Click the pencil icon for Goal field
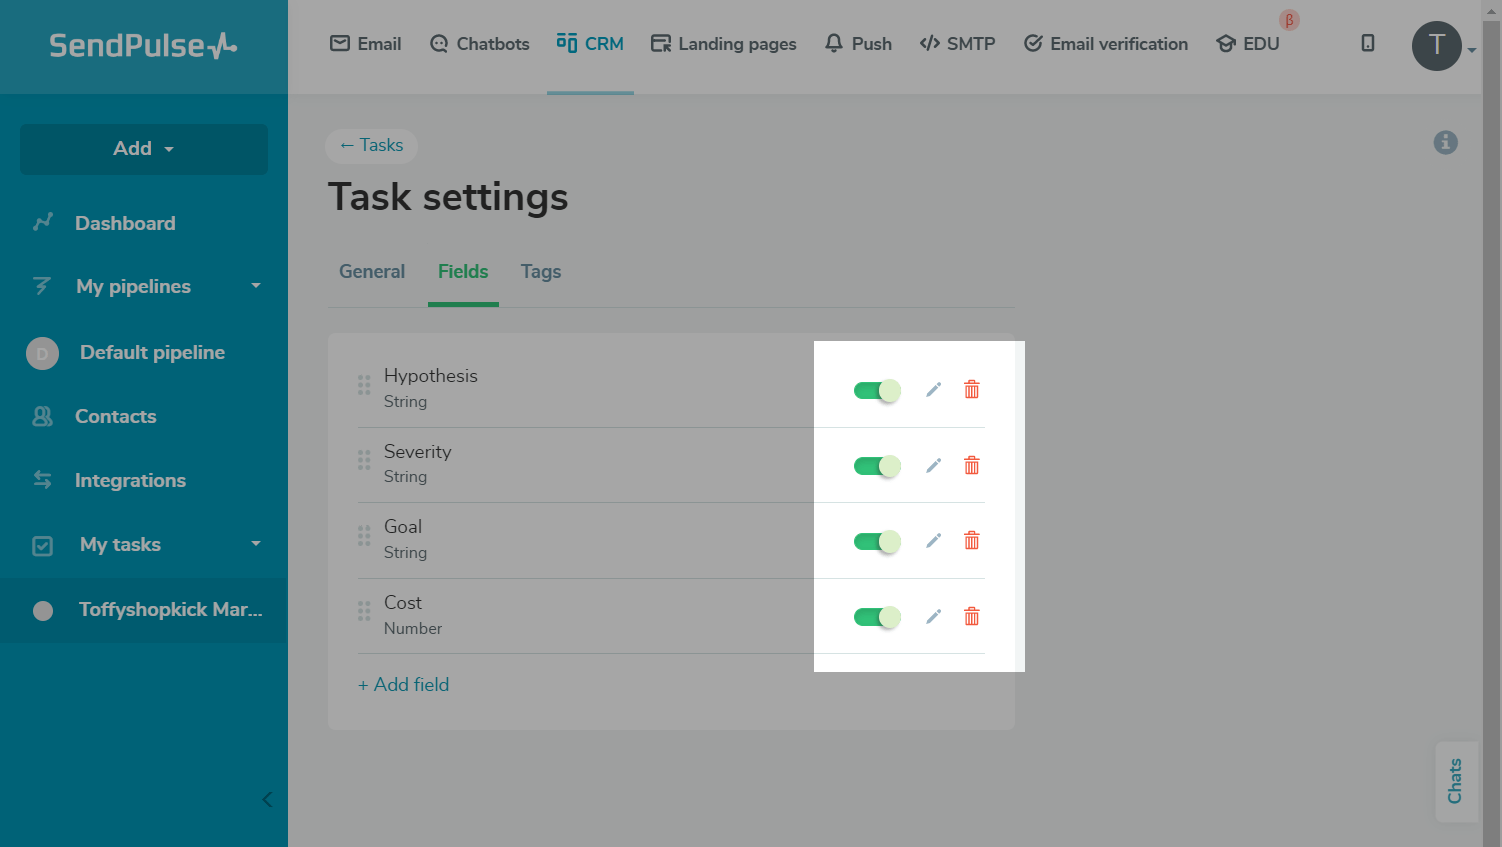1502x847 pixels. (933, 541)
